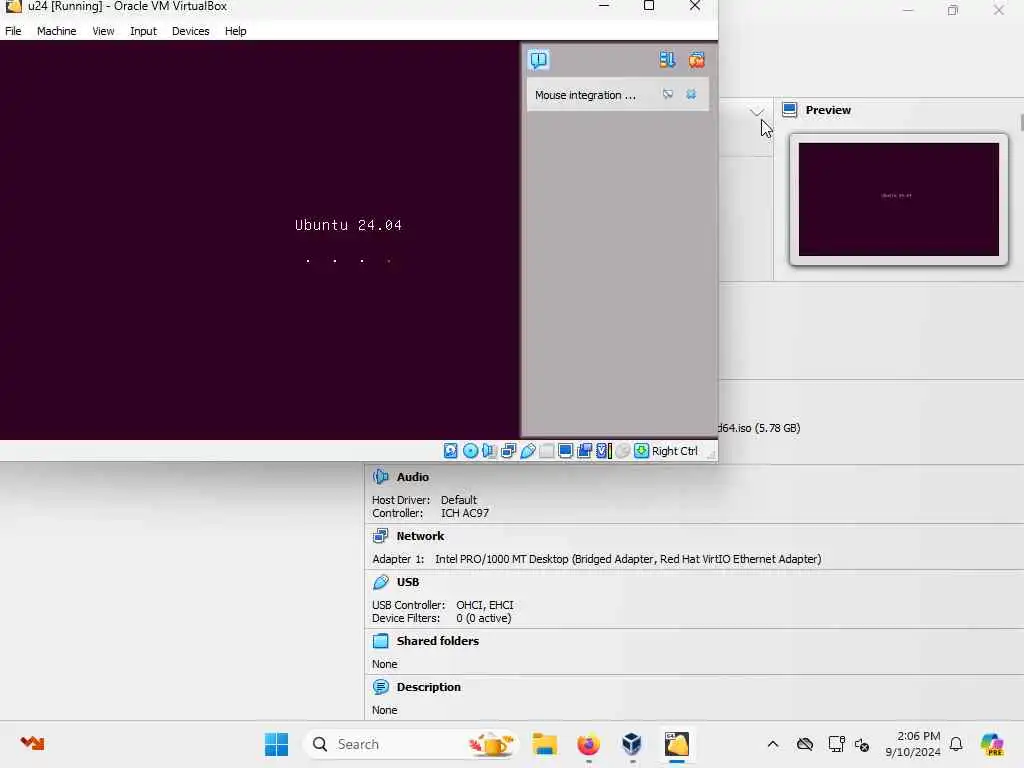Click the cloud sync tray icon
The width and height of the screenshot is (1024, 768).
pyautogui.click(x=805, y=744)
